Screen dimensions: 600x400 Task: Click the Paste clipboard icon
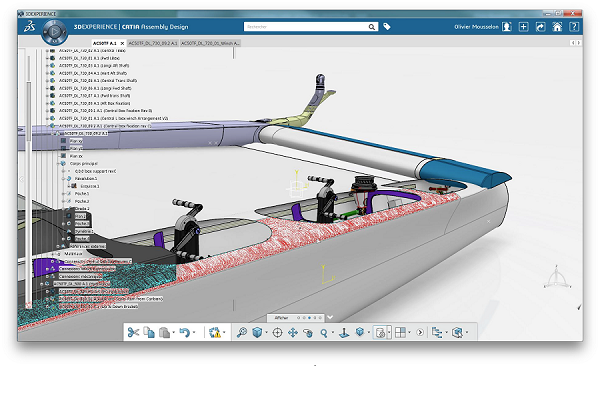[165, 332]
